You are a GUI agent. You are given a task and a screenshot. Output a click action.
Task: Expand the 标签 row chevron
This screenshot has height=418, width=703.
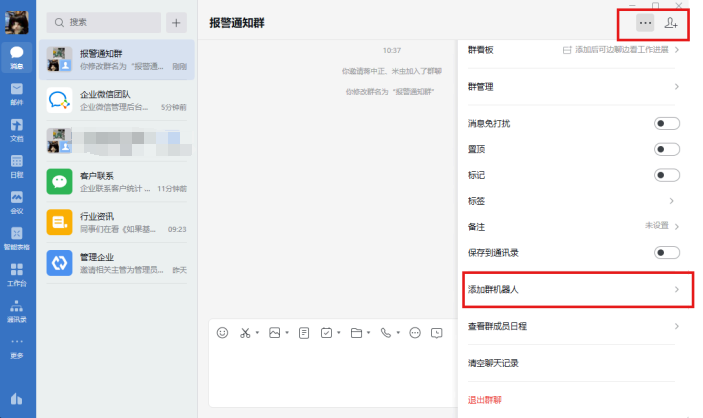(x=672, y=201)
